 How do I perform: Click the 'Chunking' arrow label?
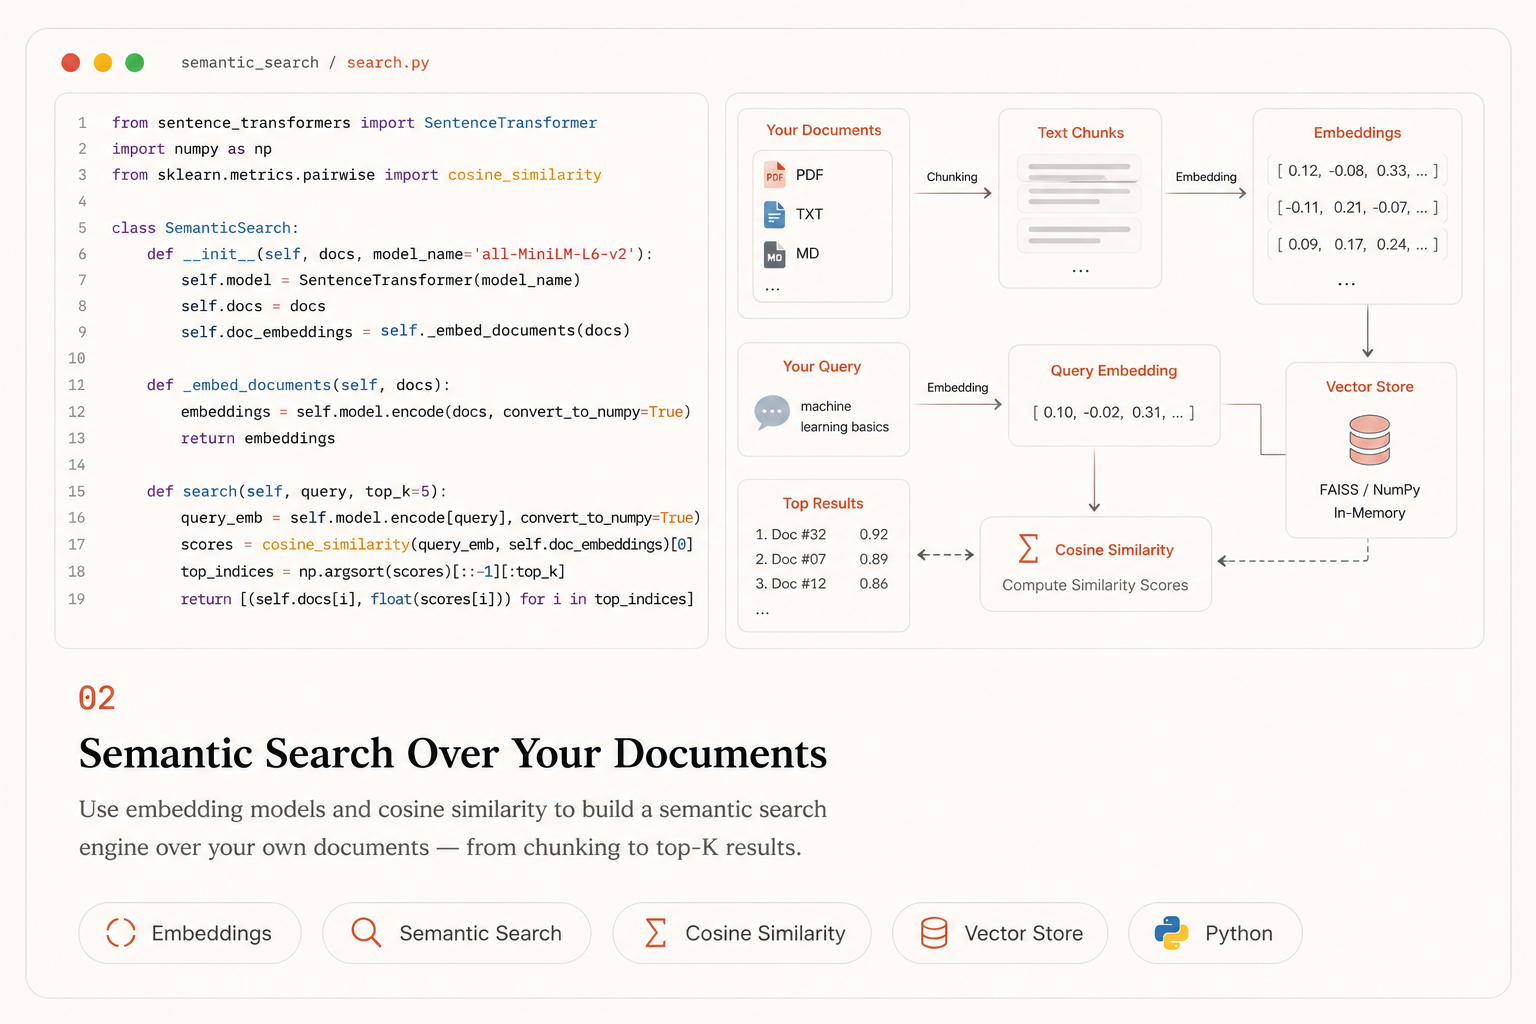952,177
